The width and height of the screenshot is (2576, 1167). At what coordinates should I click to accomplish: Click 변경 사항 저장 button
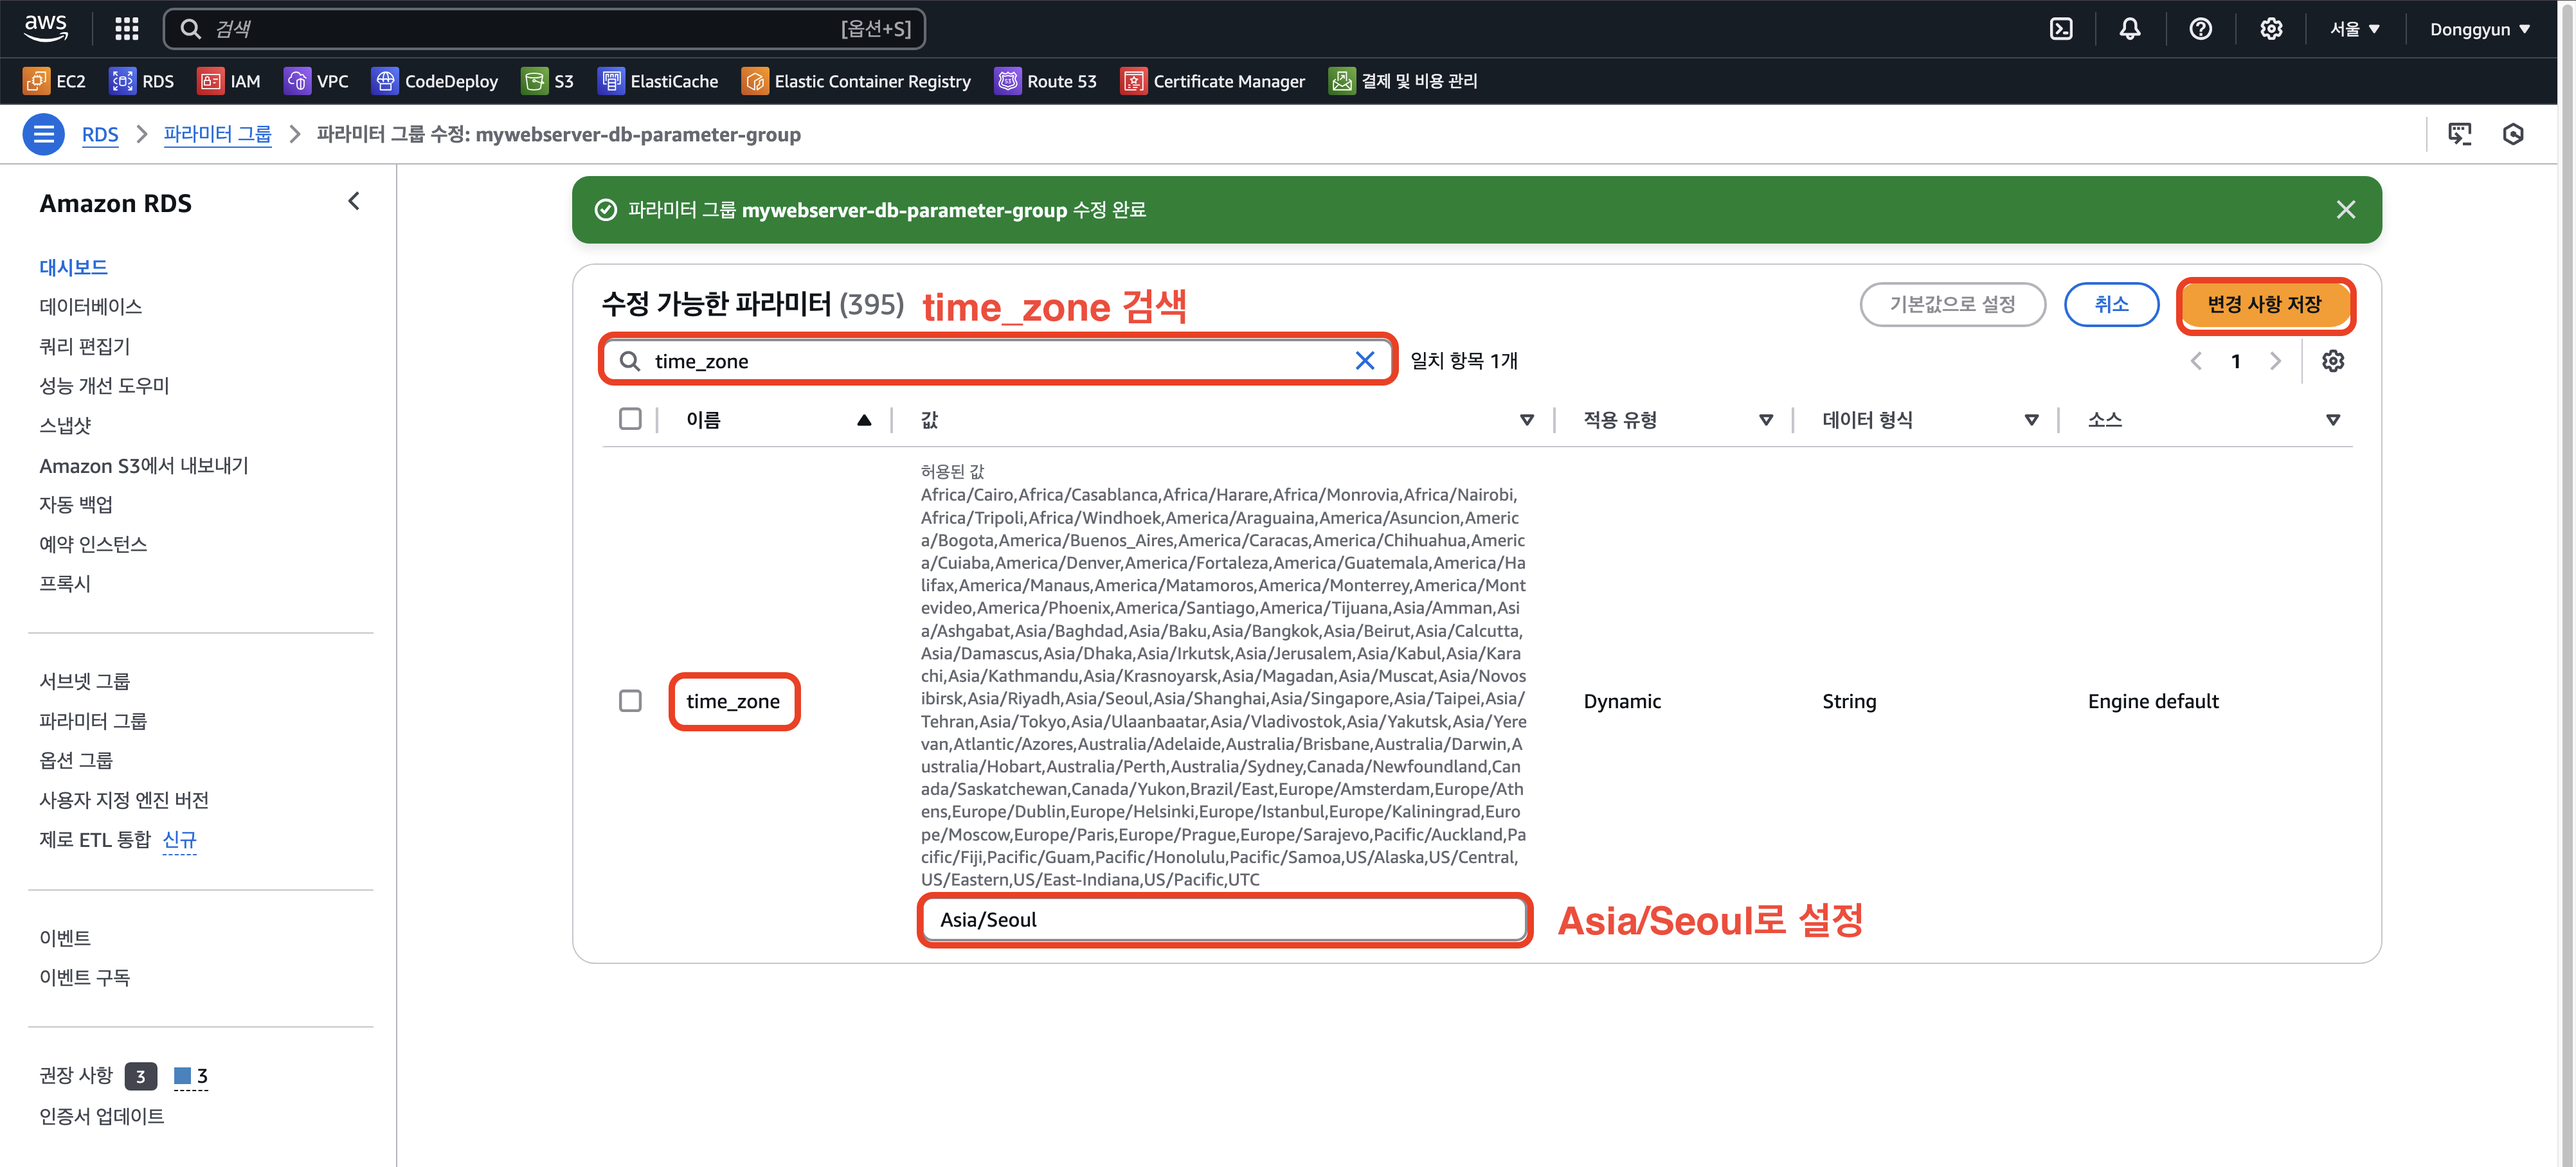pos(2264,304)
